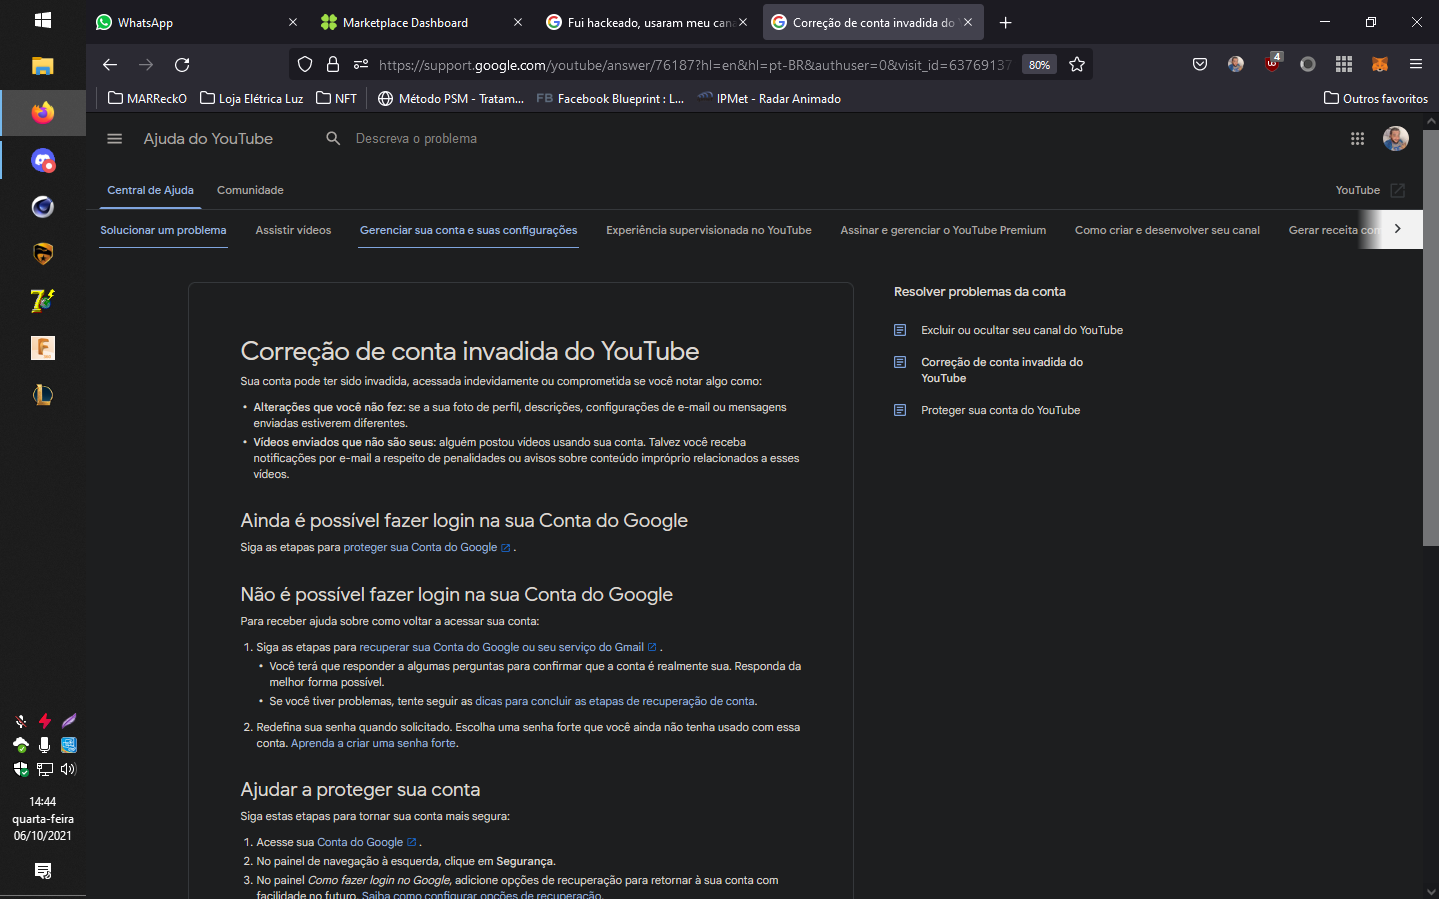Open Proteger sua conta do YouTube article
Image resolution: width=1439 pixels, height=899 pixels.
coord(1000,410)
